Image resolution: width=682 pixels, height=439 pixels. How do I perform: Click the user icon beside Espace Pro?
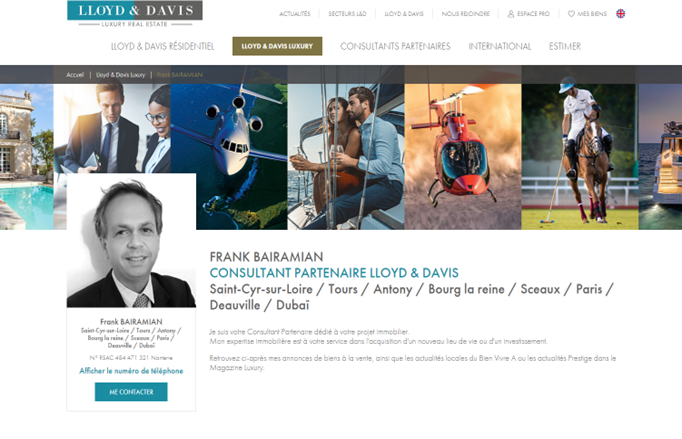511,14
